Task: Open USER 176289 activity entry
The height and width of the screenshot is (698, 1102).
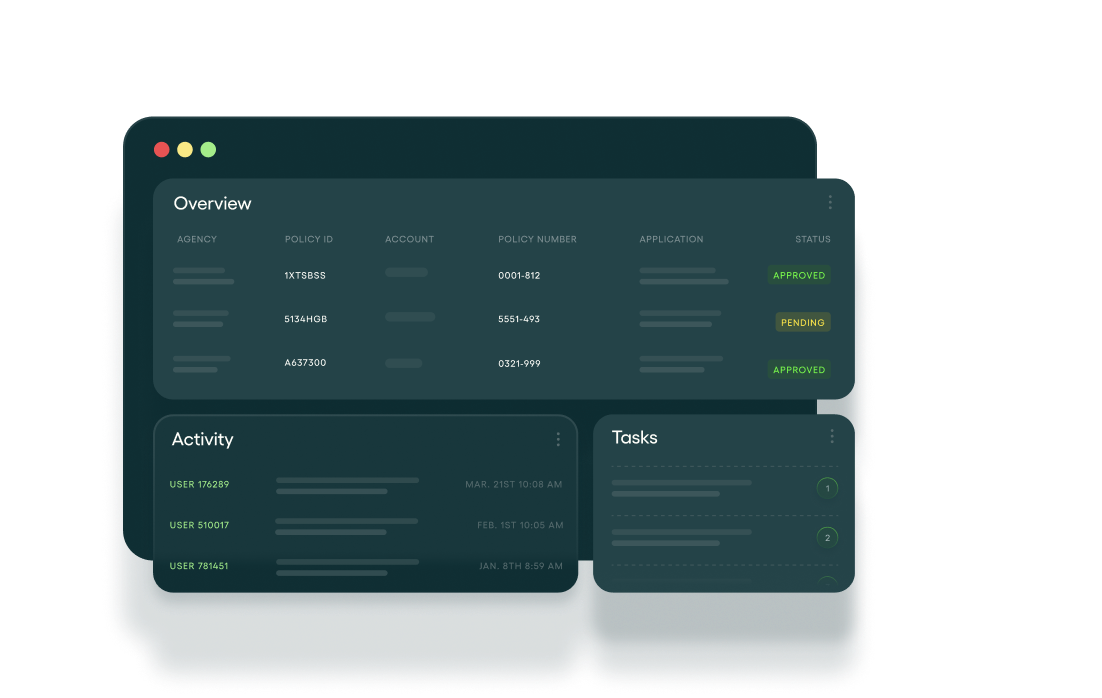Action: click(200, 484)
